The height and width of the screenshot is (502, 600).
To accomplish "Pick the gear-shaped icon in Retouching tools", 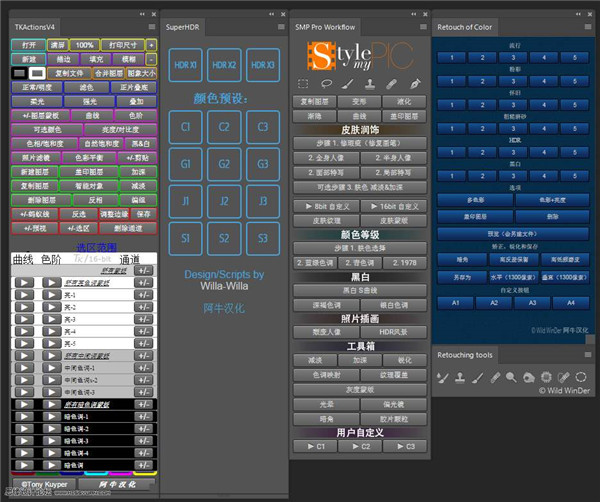I will (x=546, y=377).
